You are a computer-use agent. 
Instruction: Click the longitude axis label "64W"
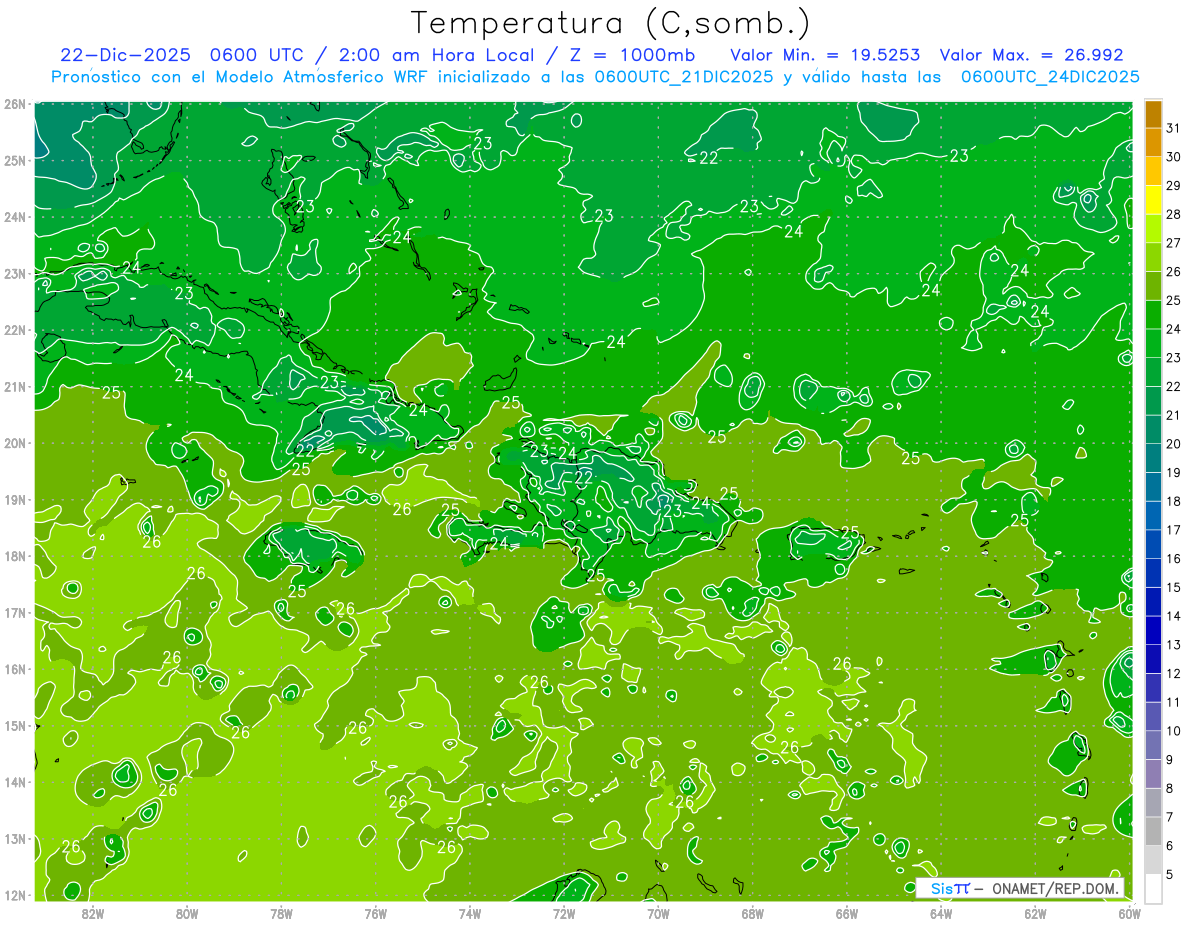pyautogui.click(x=941, y=913)
